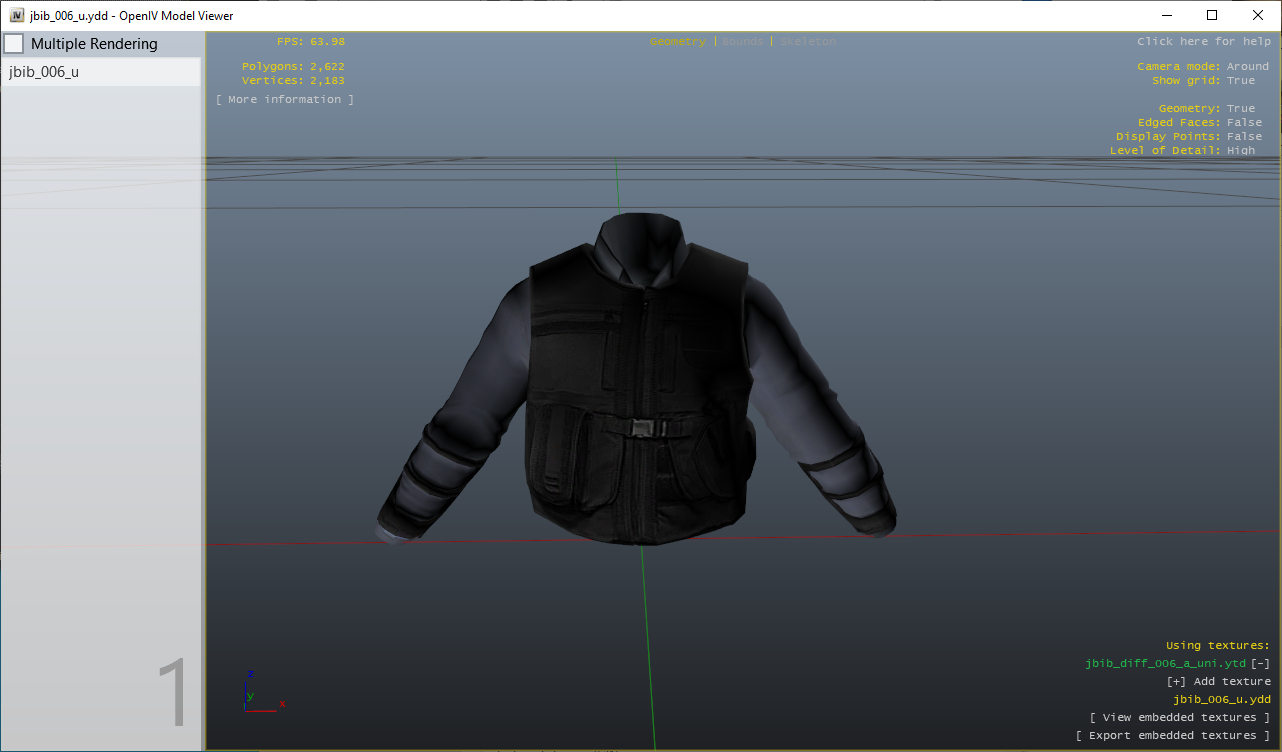
Task: Add a texture with the plus button
Action: (x=1175, y=681)
